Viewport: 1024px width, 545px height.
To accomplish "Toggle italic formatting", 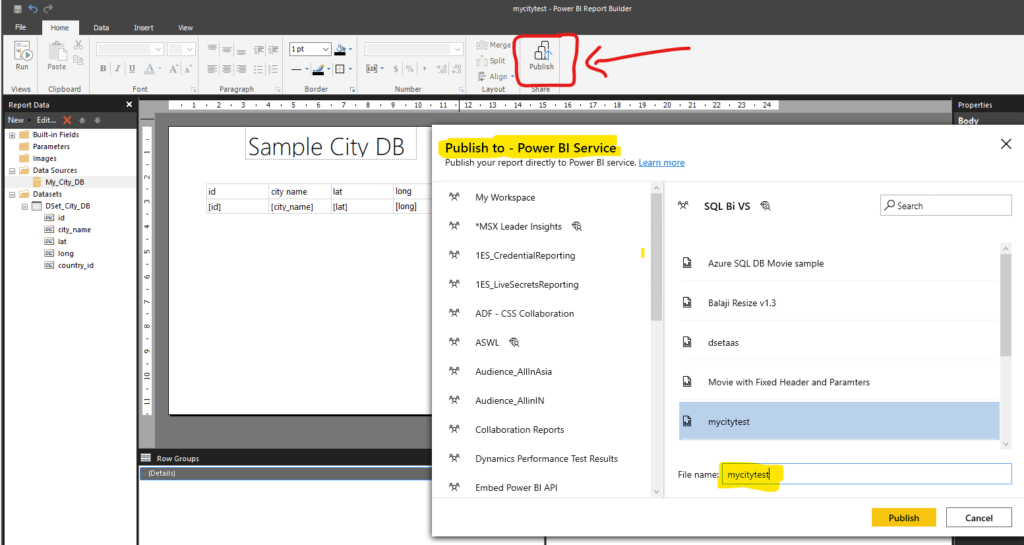I will [x=118, y=69].
